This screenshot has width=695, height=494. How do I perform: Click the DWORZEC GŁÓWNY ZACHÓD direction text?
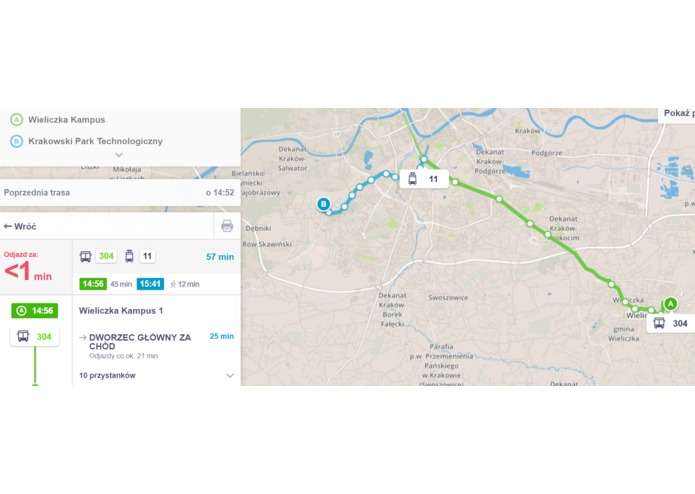tap(140, 342)
